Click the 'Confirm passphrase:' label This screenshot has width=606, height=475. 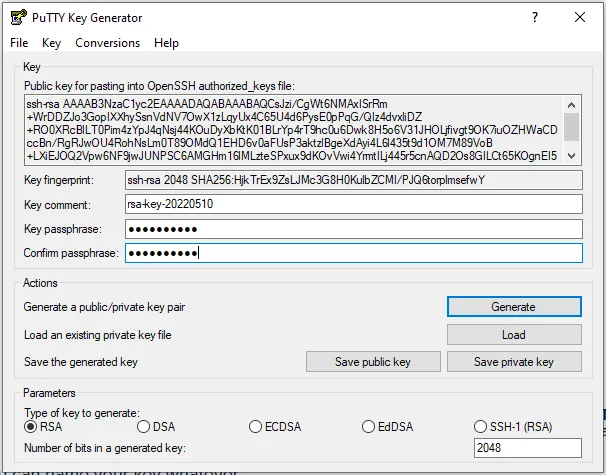point(71,253)
